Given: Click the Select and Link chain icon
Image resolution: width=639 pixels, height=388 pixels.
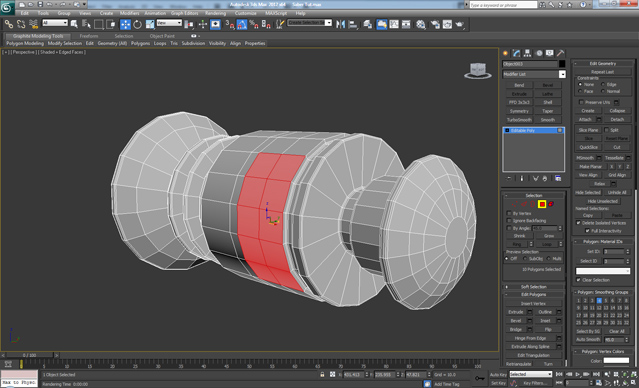Looking at the screenshot, I should [x=9, y=24].
